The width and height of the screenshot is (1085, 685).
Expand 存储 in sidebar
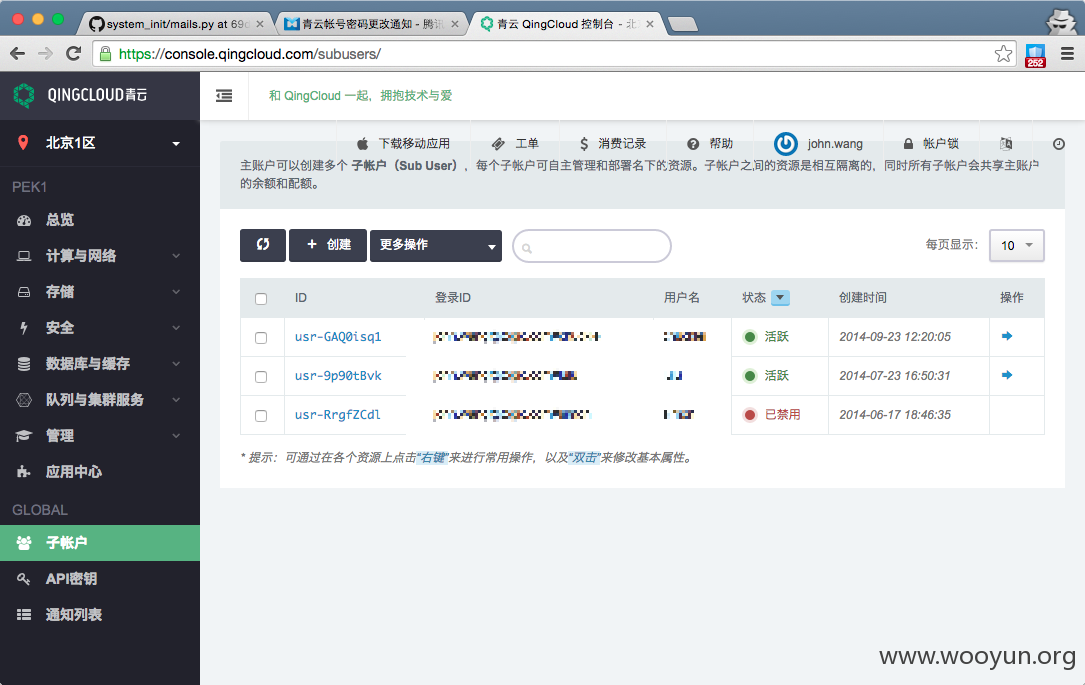100,292
